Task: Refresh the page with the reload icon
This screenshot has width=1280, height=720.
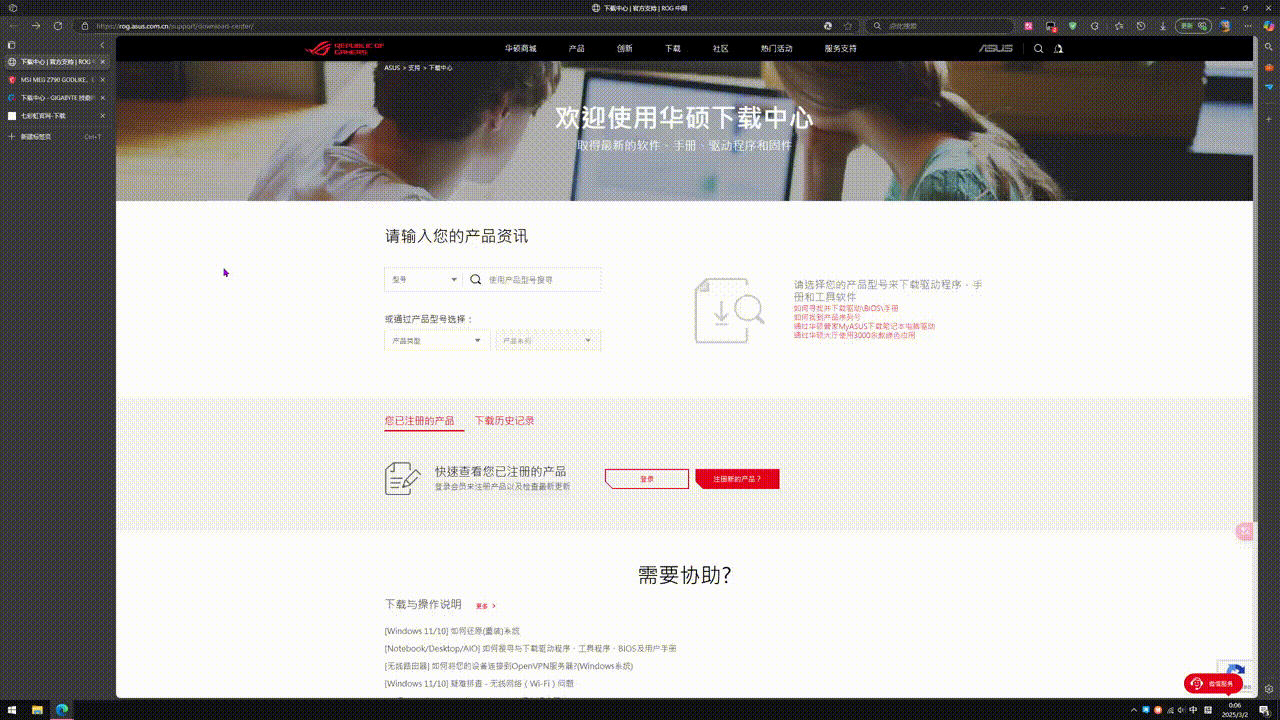Action: [x=57, y=26]
